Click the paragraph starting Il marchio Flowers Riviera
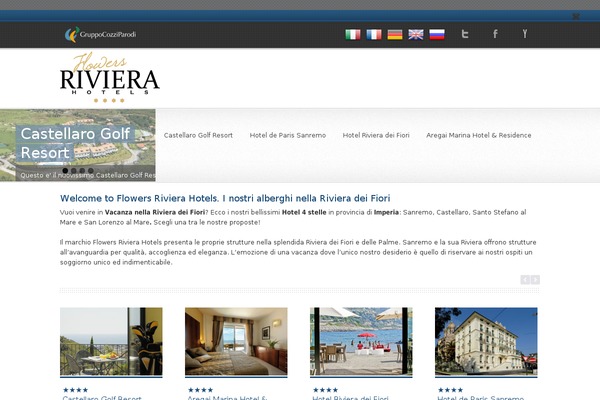600x400 pixels. 298,252
